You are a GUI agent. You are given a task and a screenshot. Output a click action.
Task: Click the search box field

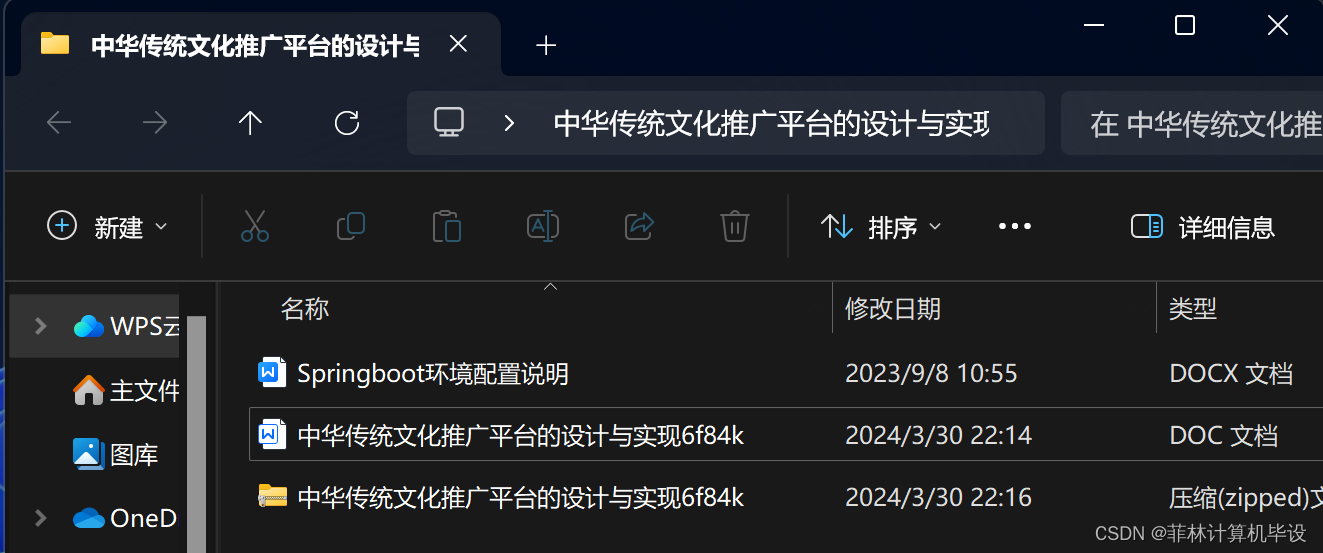coord(1191,124)
